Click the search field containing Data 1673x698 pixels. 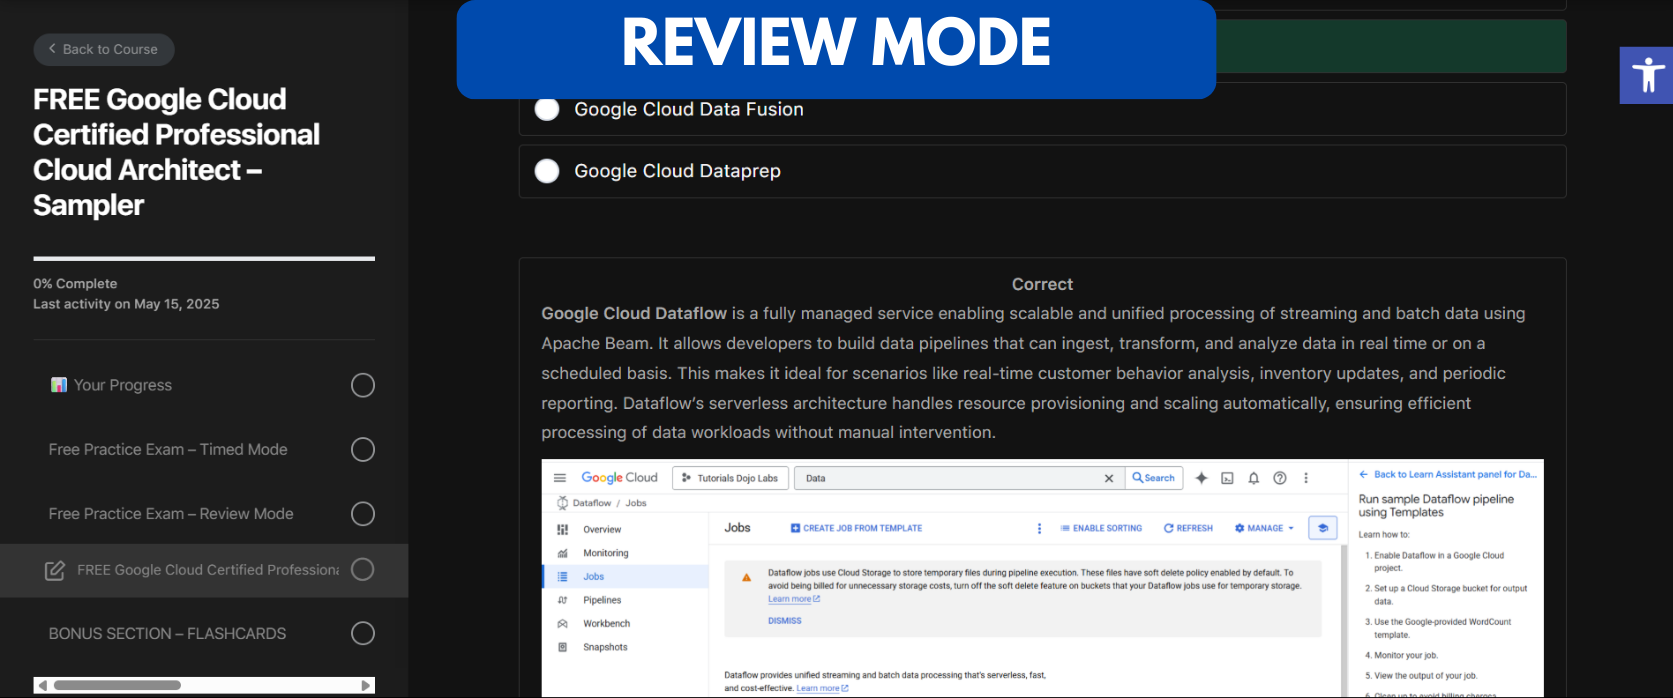[959, 478]
